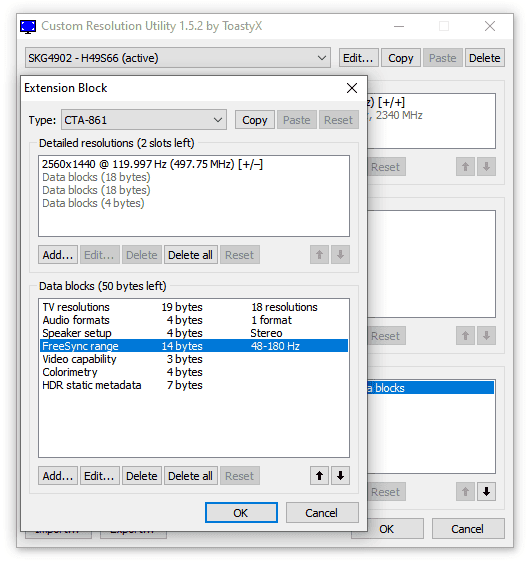
Task: Click Copy in Extension Block header
Action: point(254,120)
